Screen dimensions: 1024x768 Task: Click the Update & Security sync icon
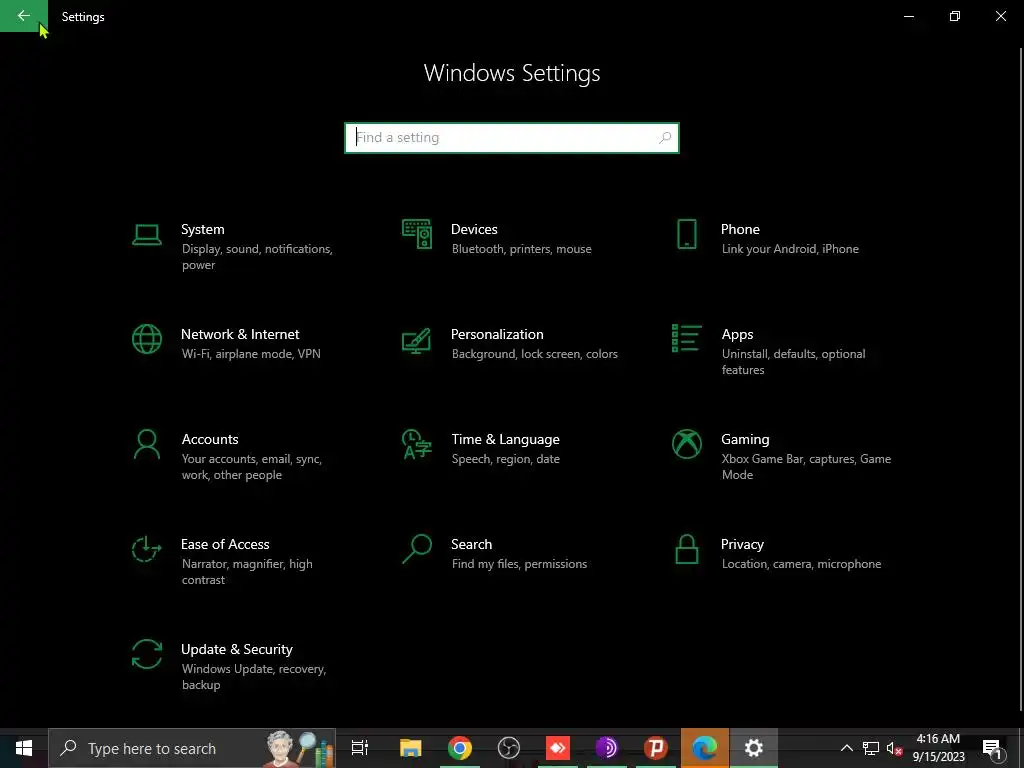coord(146,654)
